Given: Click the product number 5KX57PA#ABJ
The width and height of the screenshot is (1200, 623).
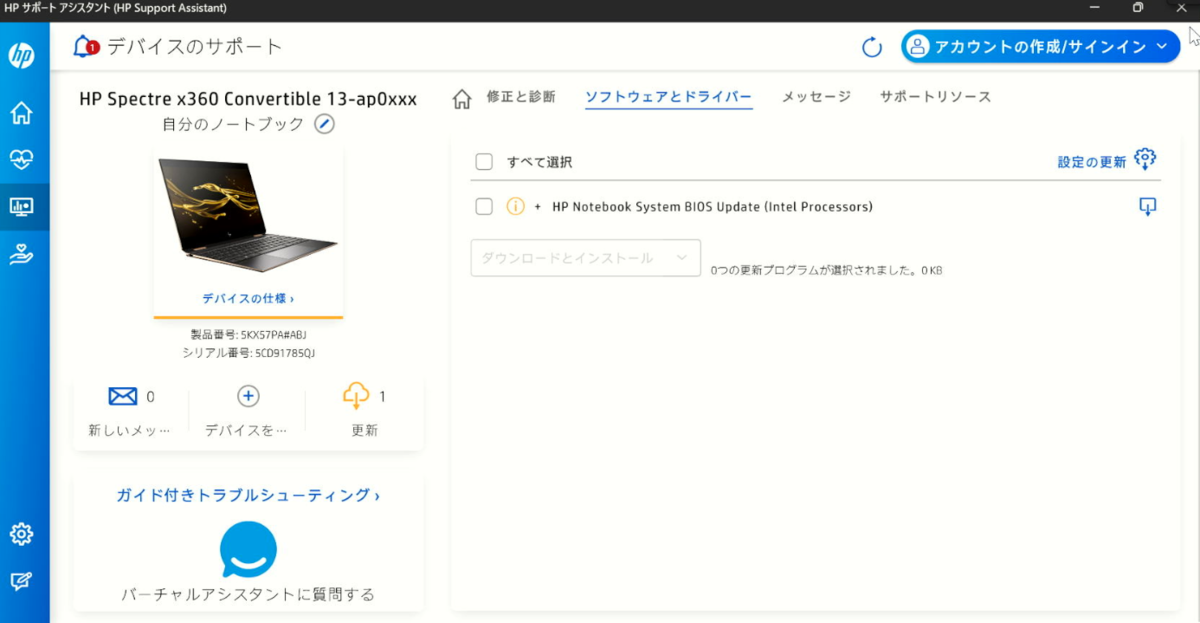Looking at the screenshot, I should [x=273, y=335].
